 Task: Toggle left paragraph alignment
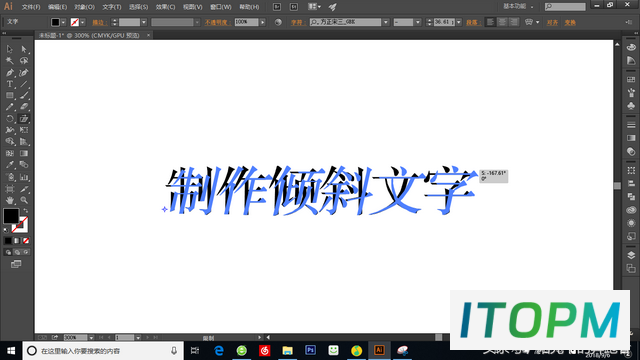pyautogui.click(x=491, y=22)
